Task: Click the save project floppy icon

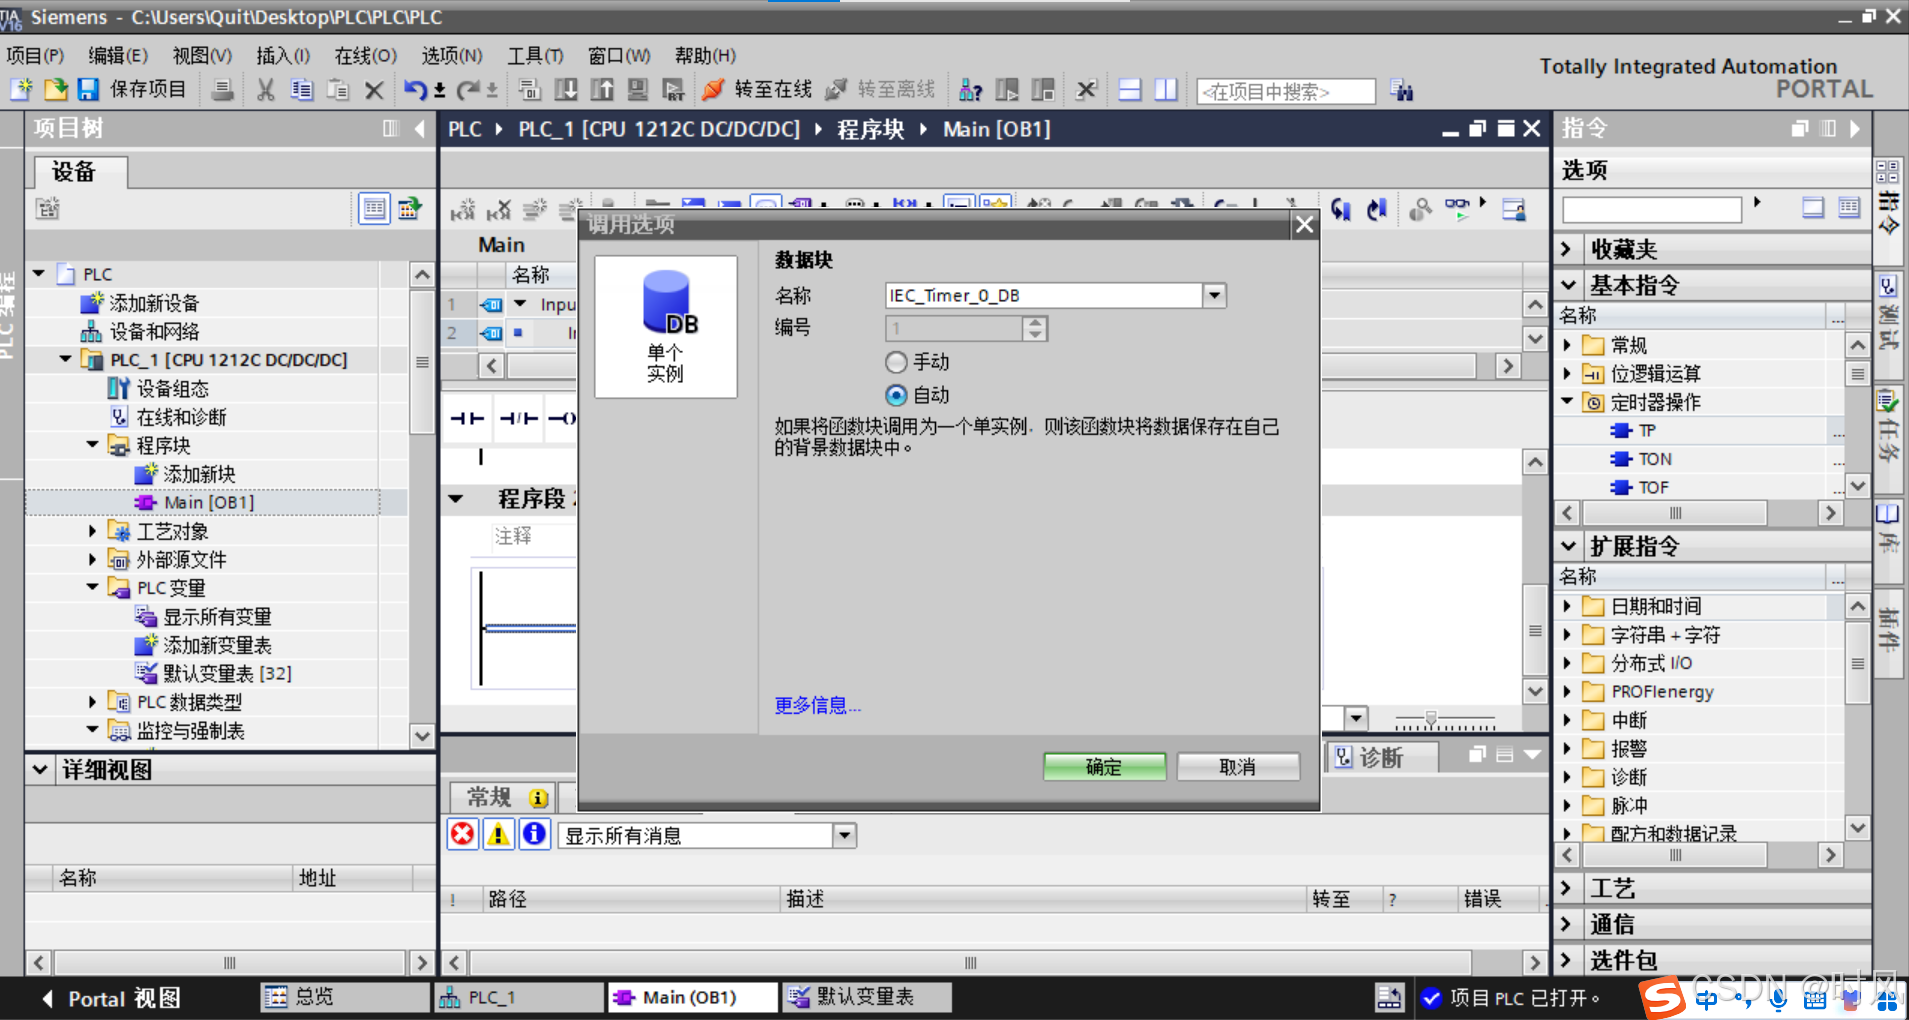Action: [x=88, y=90]
